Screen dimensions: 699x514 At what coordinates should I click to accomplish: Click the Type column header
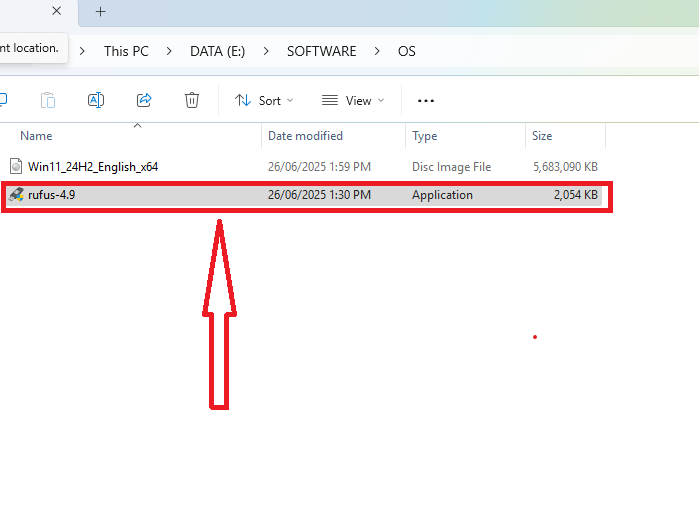tap(425, 136)
